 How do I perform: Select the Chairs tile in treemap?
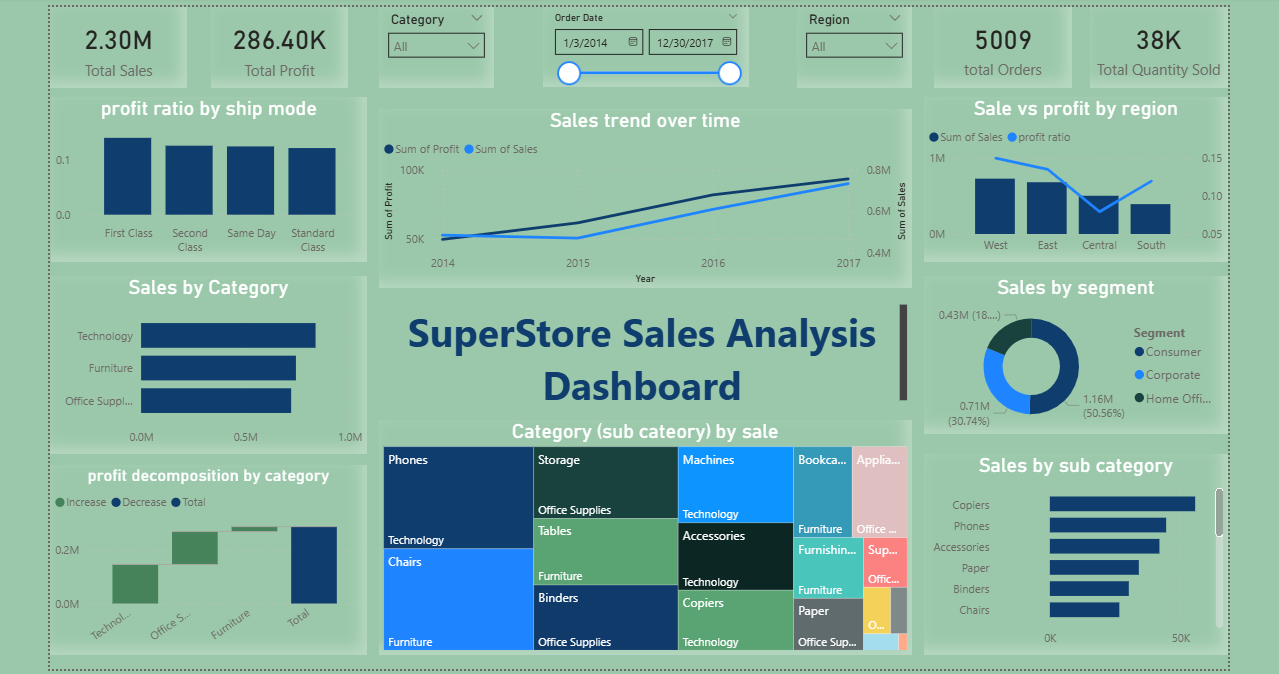tap(457, 598)
